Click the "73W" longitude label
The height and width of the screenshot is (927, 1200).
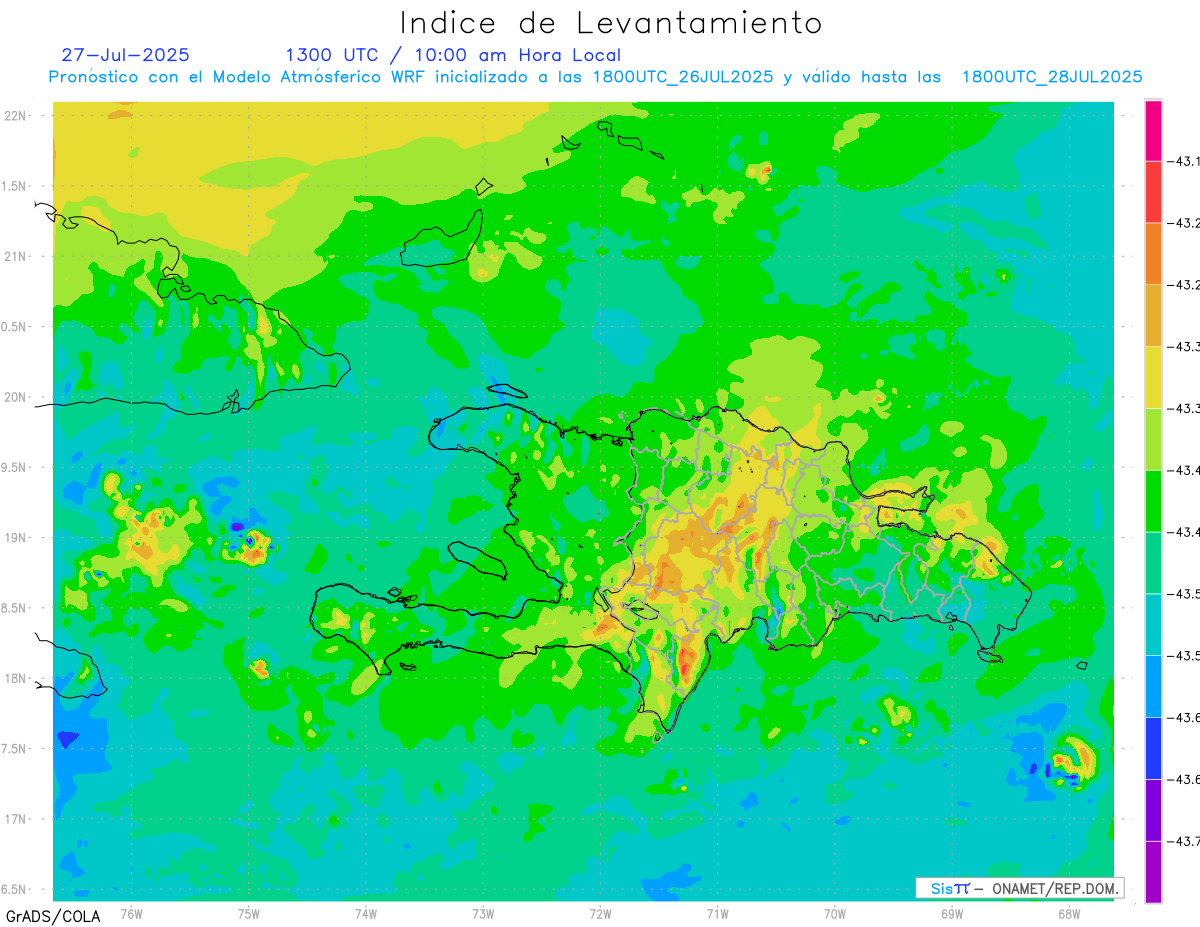483,913
